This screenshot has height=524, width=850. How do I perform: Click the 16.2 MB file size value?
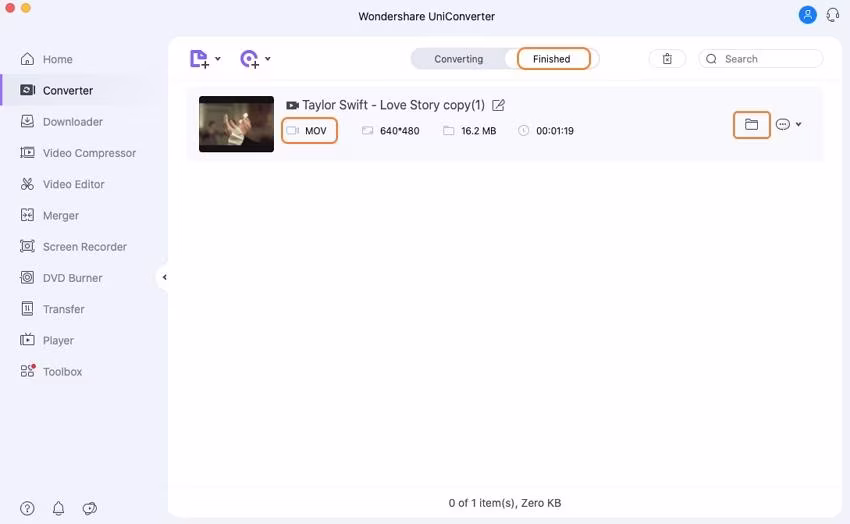(x=479, y=131)
